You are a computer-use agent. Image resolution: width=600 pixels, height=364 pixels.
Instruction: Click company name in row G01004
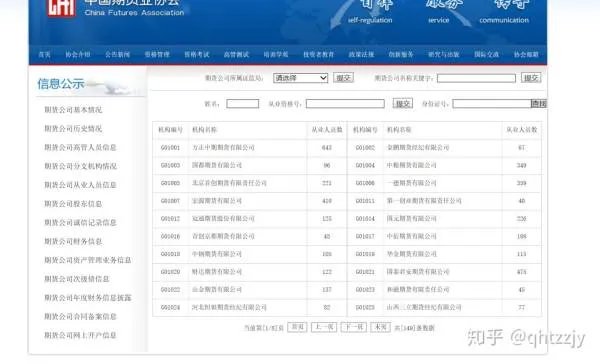click(411, 165)
